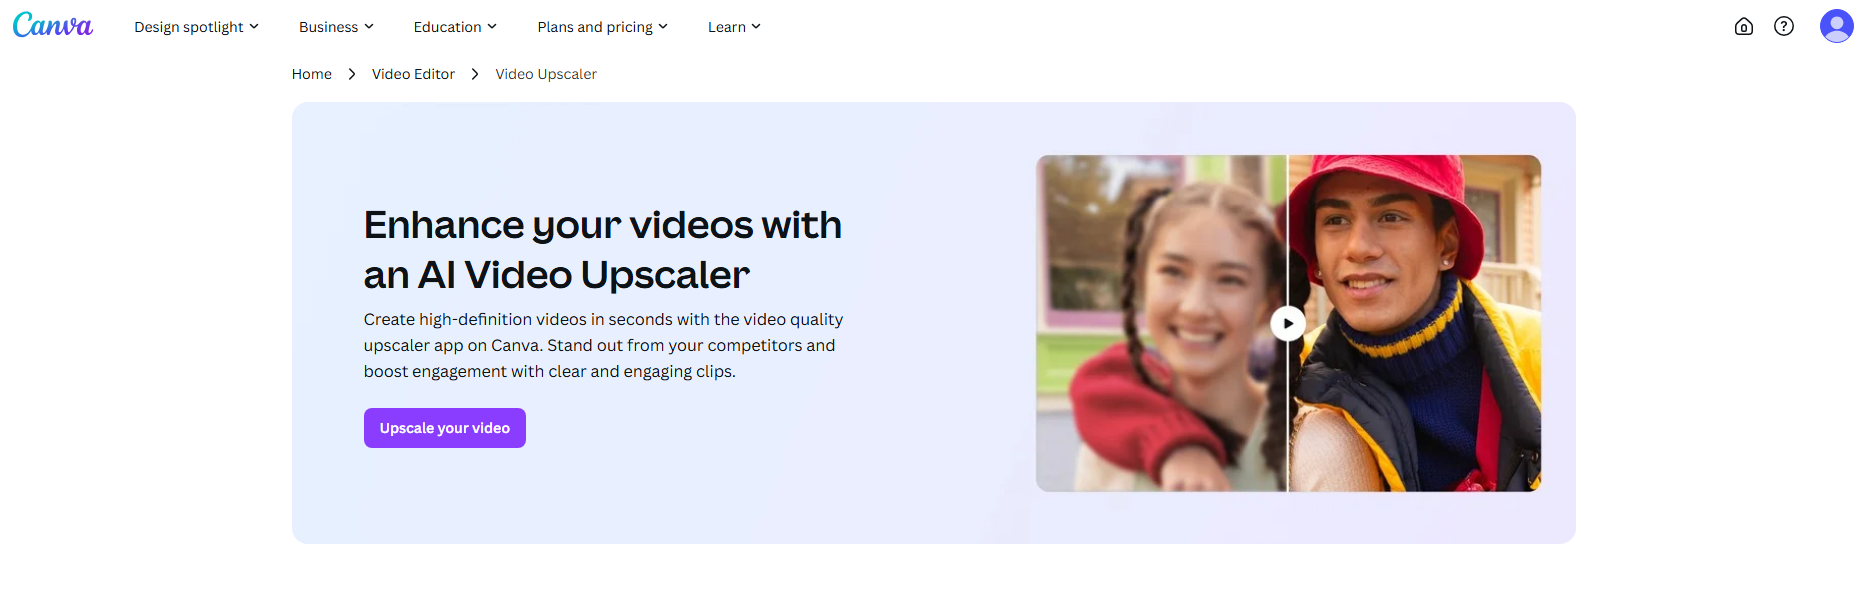Viewport: 1871px width, 595px height.
Task: Expand the Design spotlight menu
Action: coord(197,27)
